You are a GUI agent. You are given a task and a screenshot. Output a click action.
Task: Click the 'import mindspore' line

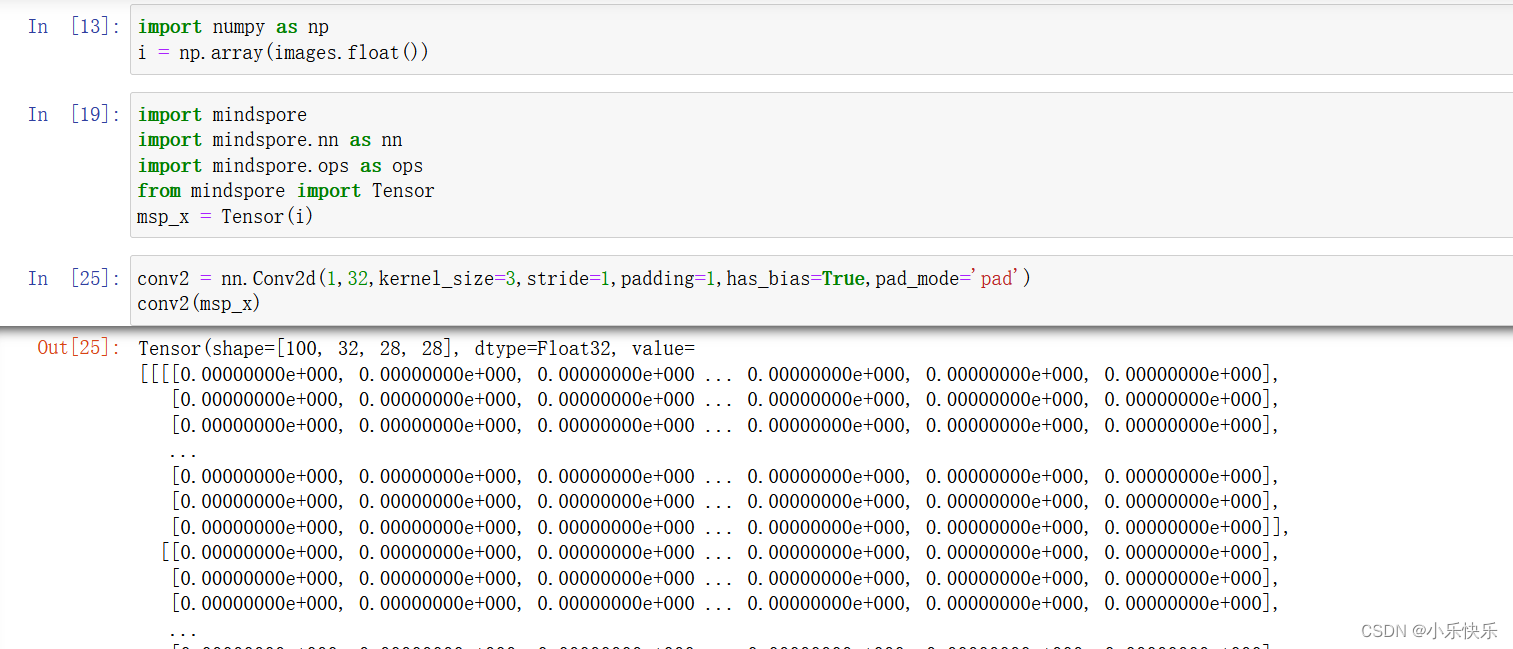(x=221, y=114)
